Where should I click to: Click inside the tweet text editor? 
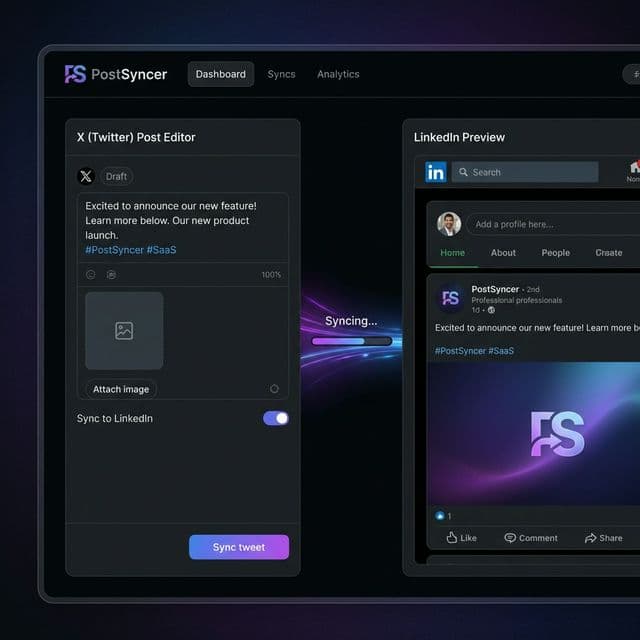coord(183,227)
